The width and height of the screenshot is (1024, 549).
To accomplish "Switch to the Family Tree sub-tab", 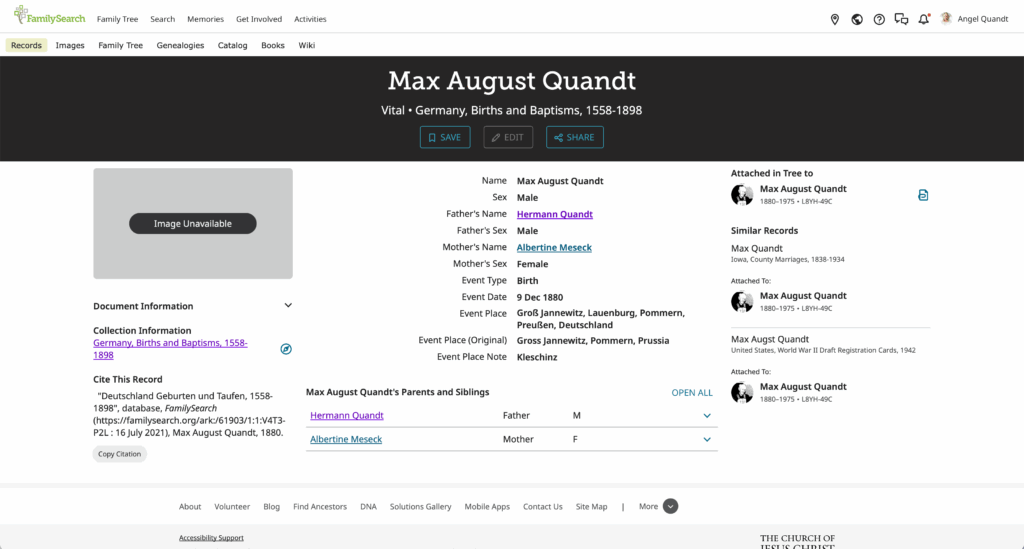I will coord(120,45).
